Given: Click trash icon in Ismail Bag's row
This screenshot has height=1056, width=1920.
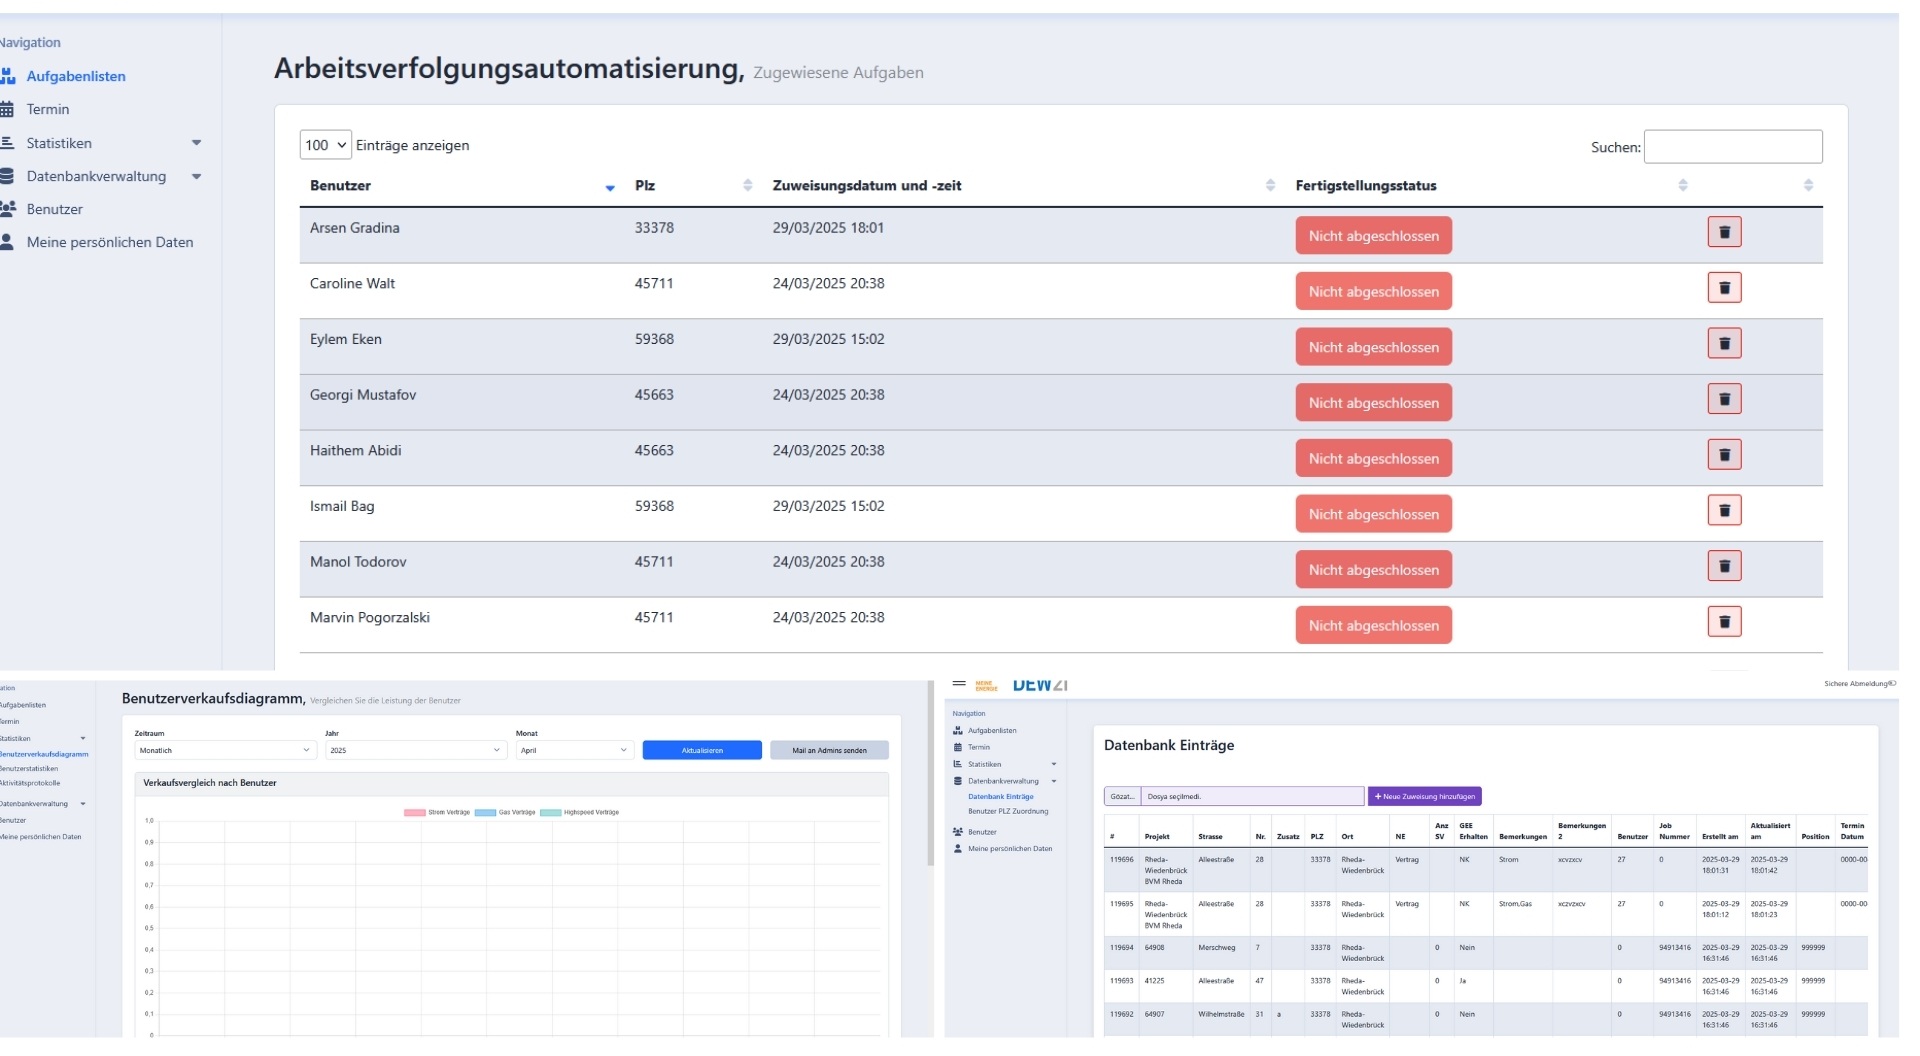Looking at the screenshot, I should pyautogui.click(x=1724, y=510).
